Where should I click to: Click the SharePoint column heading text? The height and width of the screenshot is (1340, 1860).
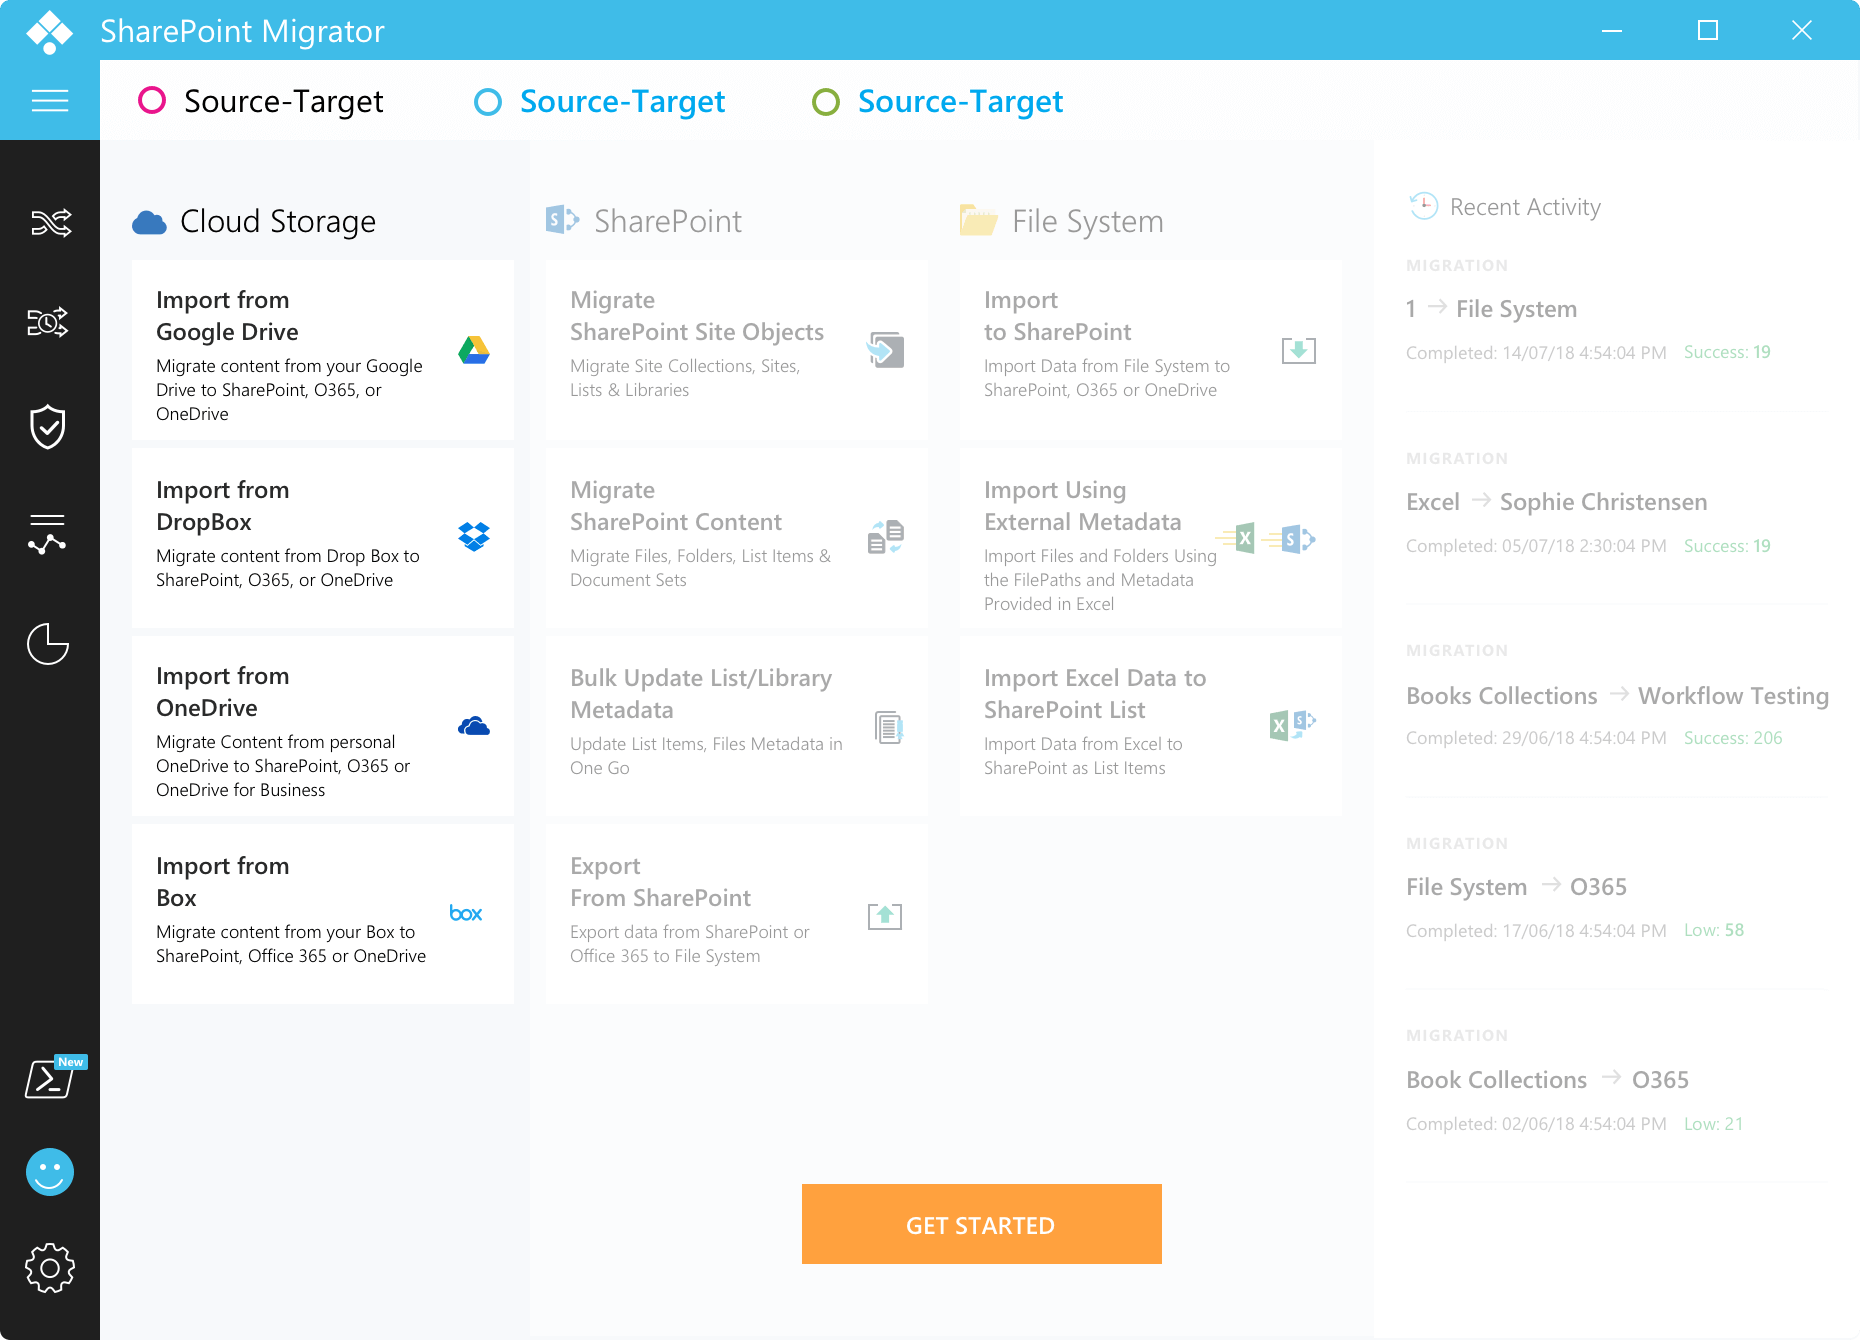click(668, 221)
